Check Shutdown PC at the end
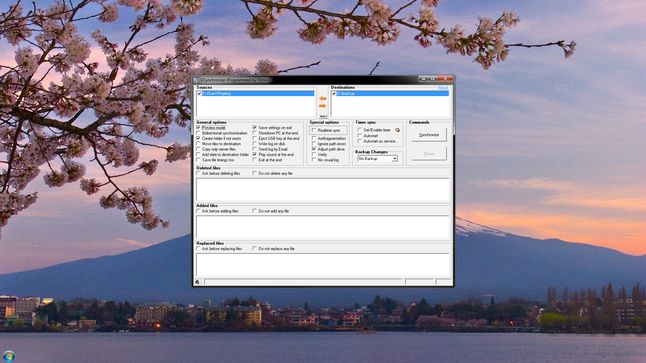This screenshot has width=646, height=363. [255, 133]
